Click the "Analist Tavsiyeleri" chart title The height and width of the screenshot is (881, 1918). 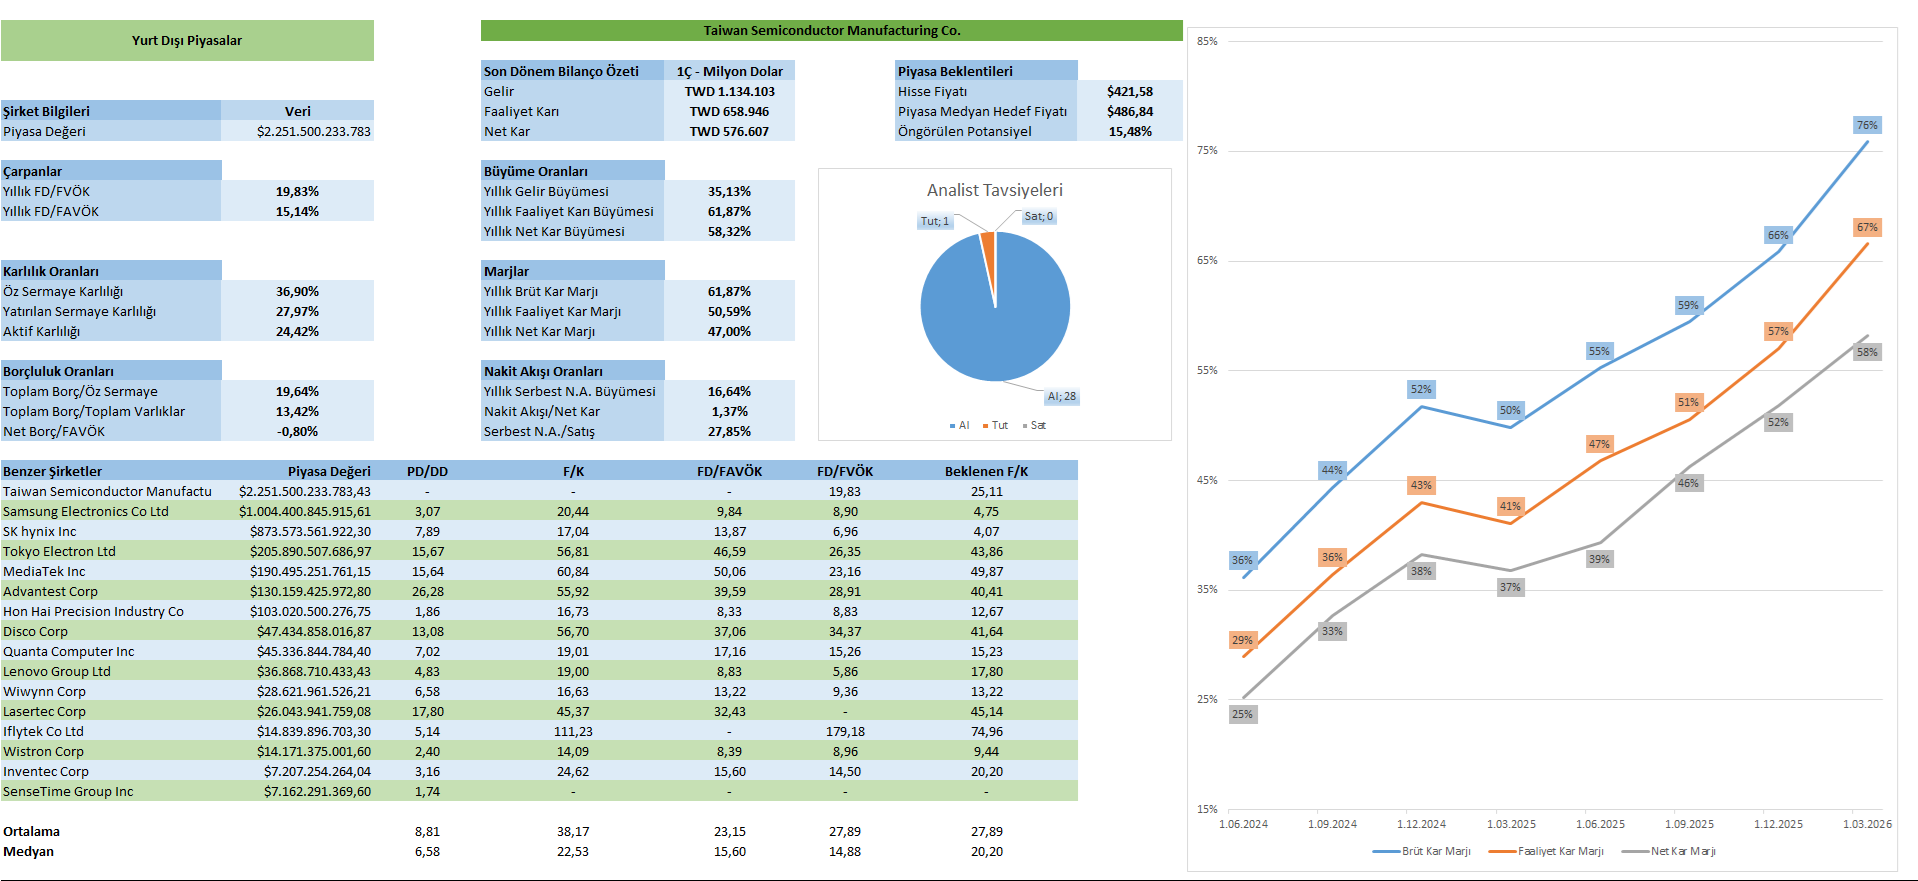point(995,190)
